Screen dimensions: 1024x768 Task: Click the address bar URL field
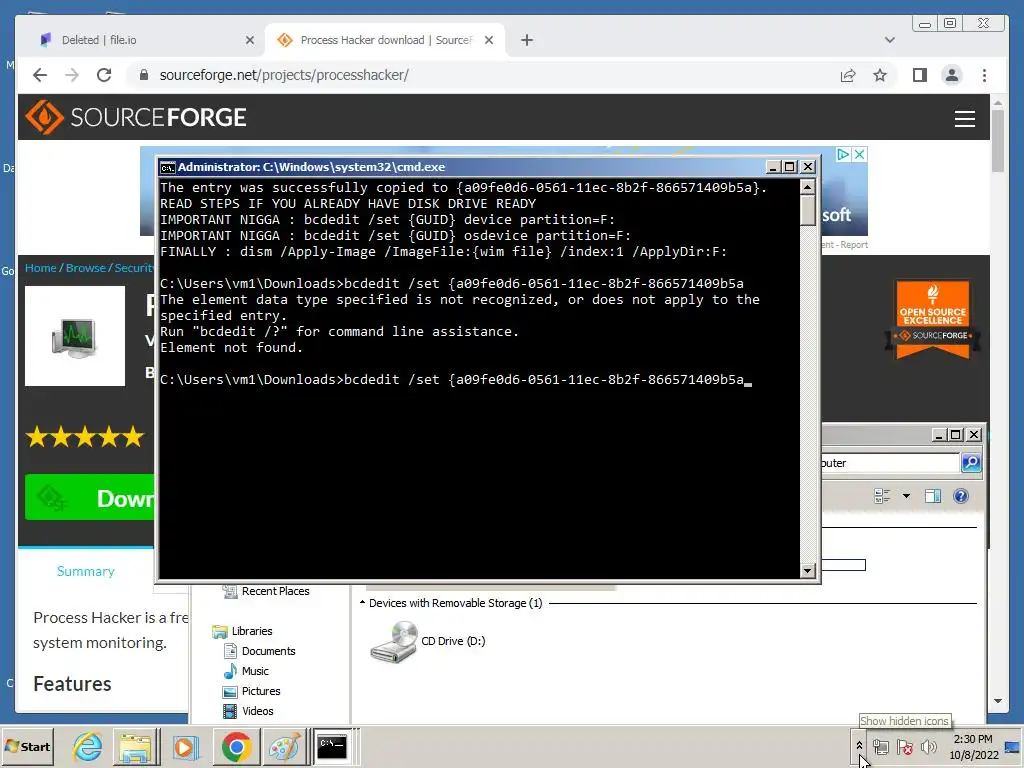coord(483,75)
